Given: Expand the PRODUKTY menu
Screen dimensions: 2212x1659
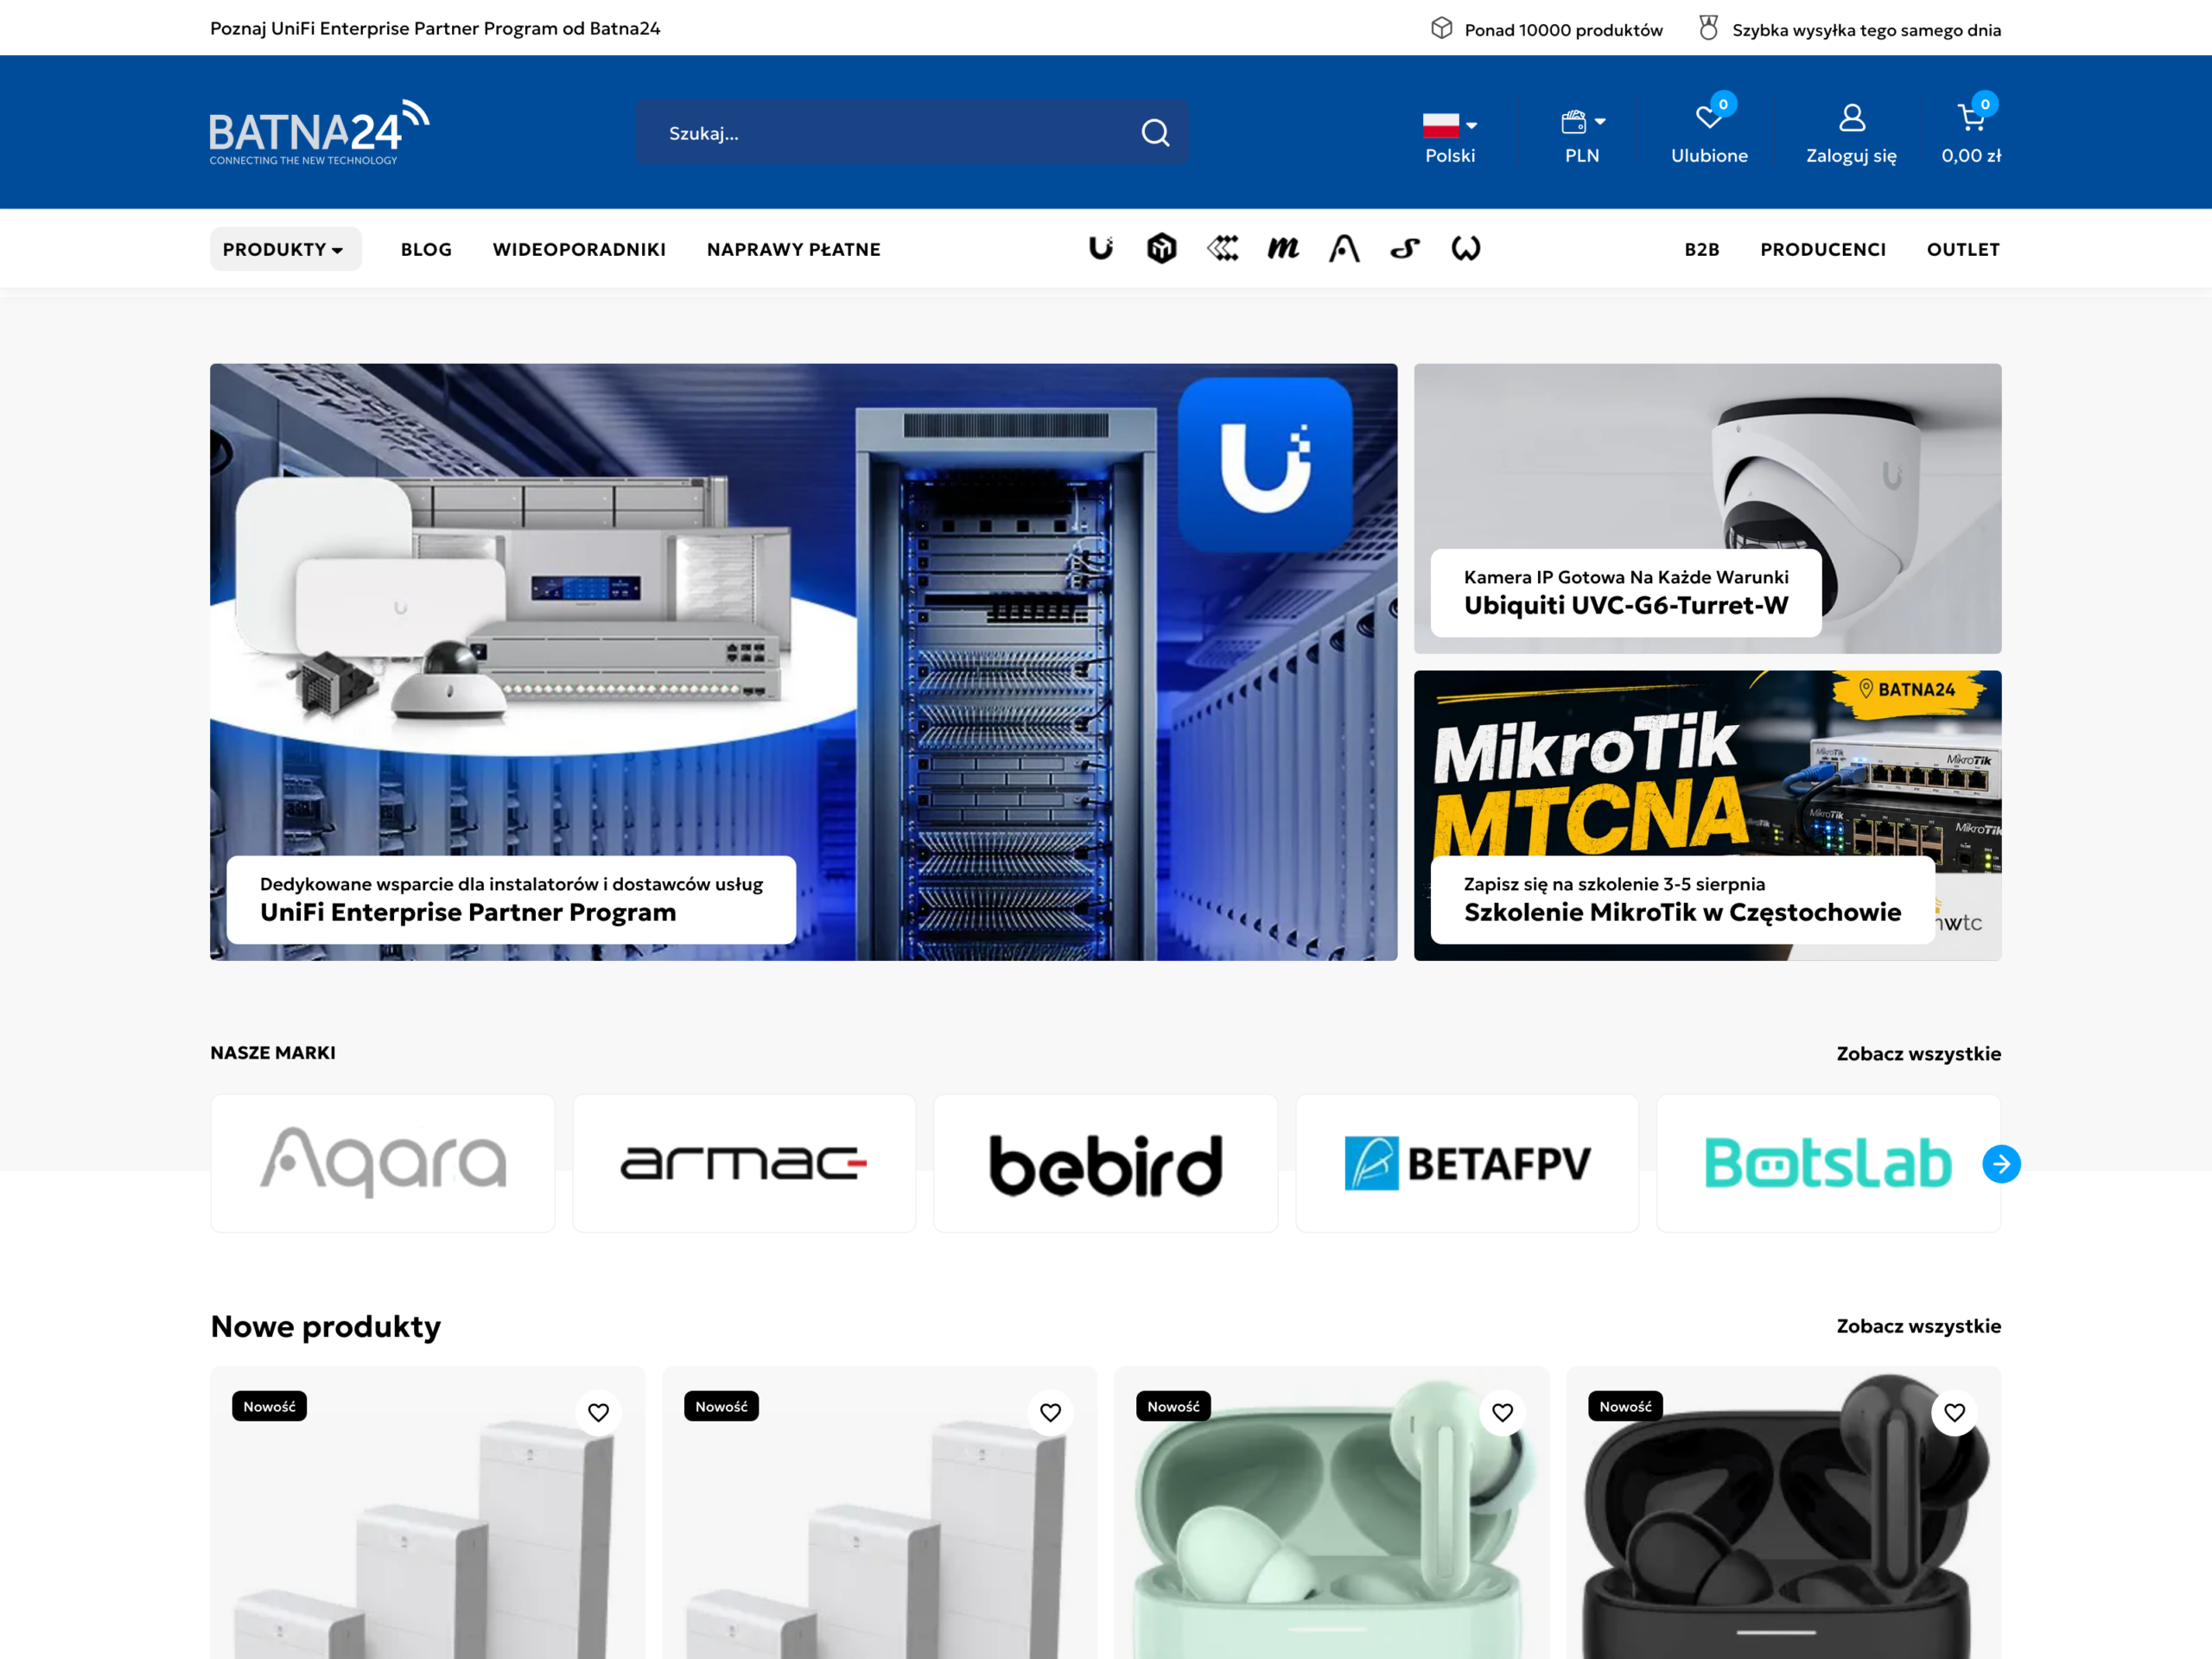Looking at the screenshot, I should [x=285, y=249].
